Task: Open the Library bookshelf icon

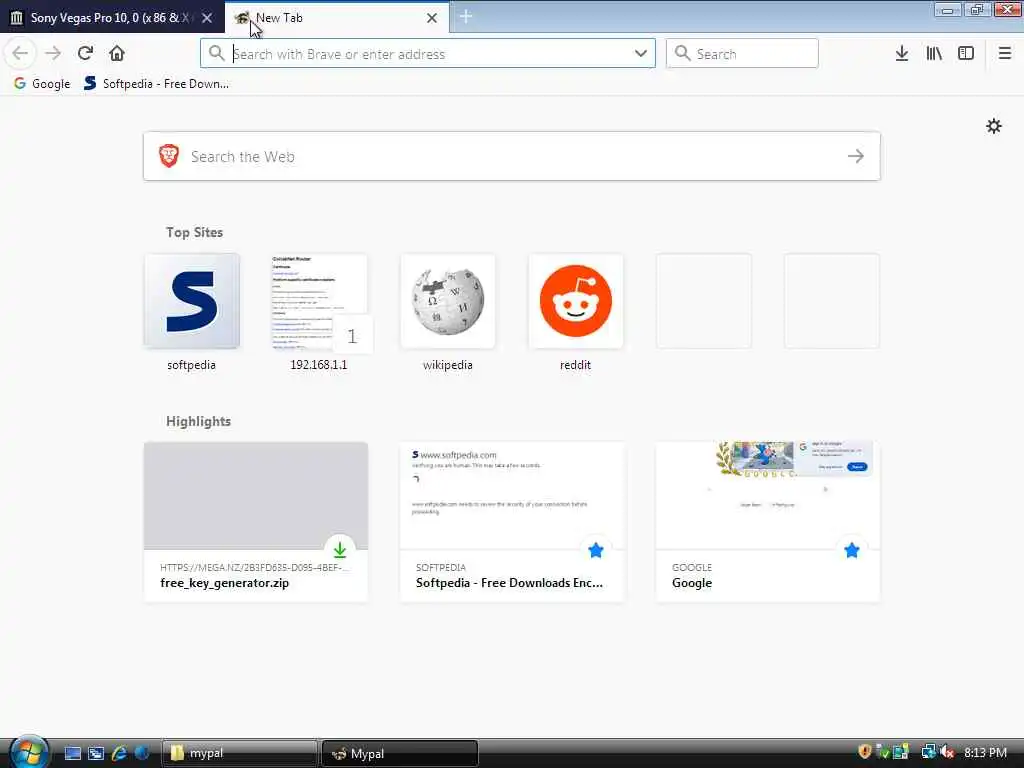Action: point(934,54)
